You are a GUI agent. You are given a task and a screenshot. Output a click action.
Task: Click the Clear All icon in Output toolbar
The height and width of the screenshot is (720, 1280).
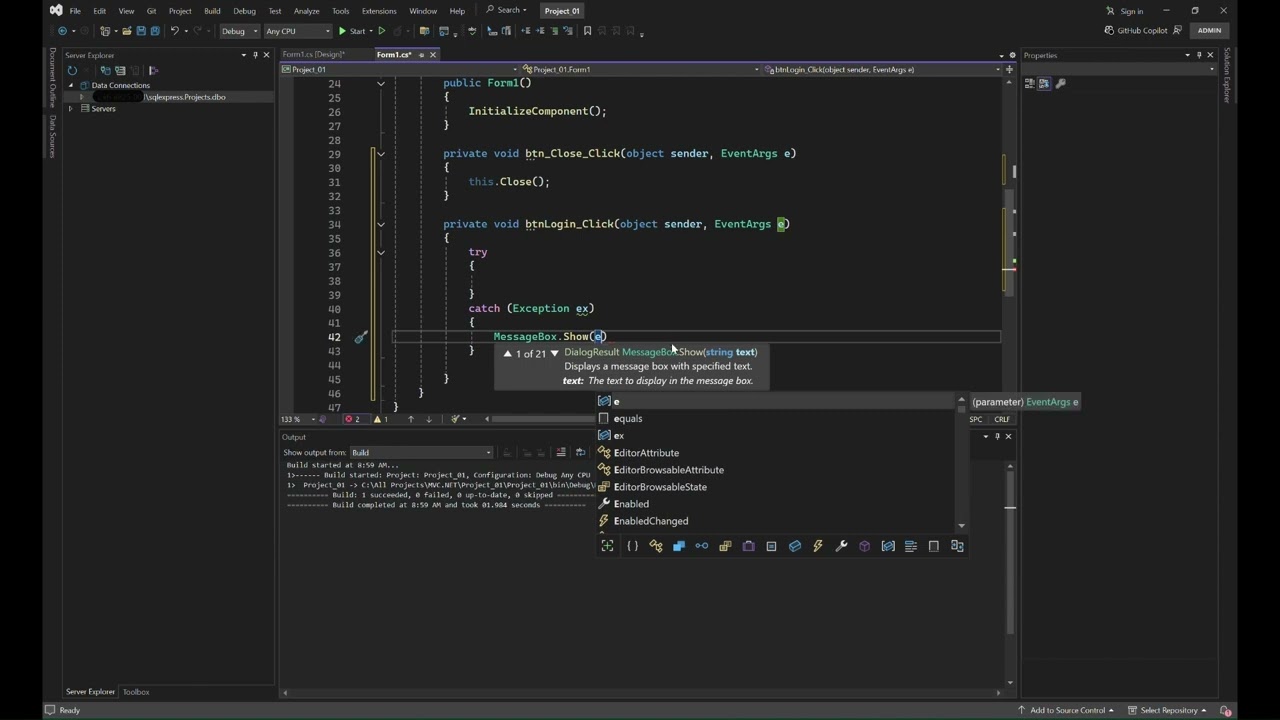tap(561, 453)
